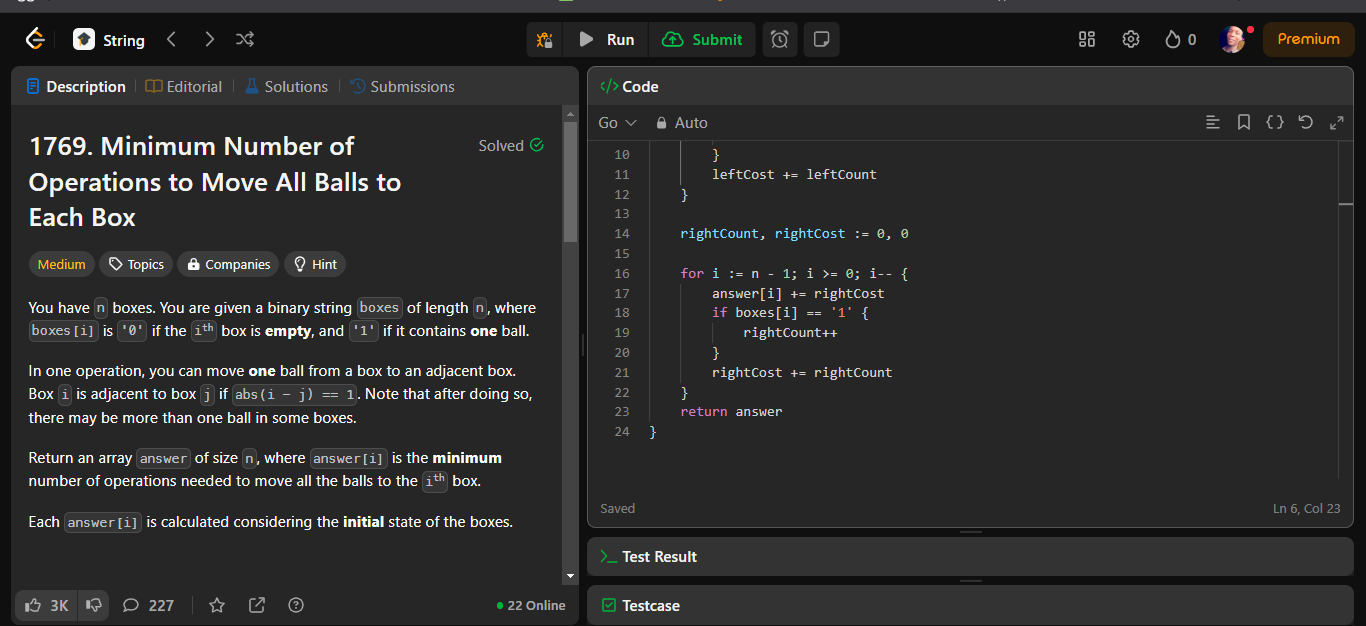Switch to the Submissions tab
The width and height of the screenshot is (1366, 626).
click(402, 87)
